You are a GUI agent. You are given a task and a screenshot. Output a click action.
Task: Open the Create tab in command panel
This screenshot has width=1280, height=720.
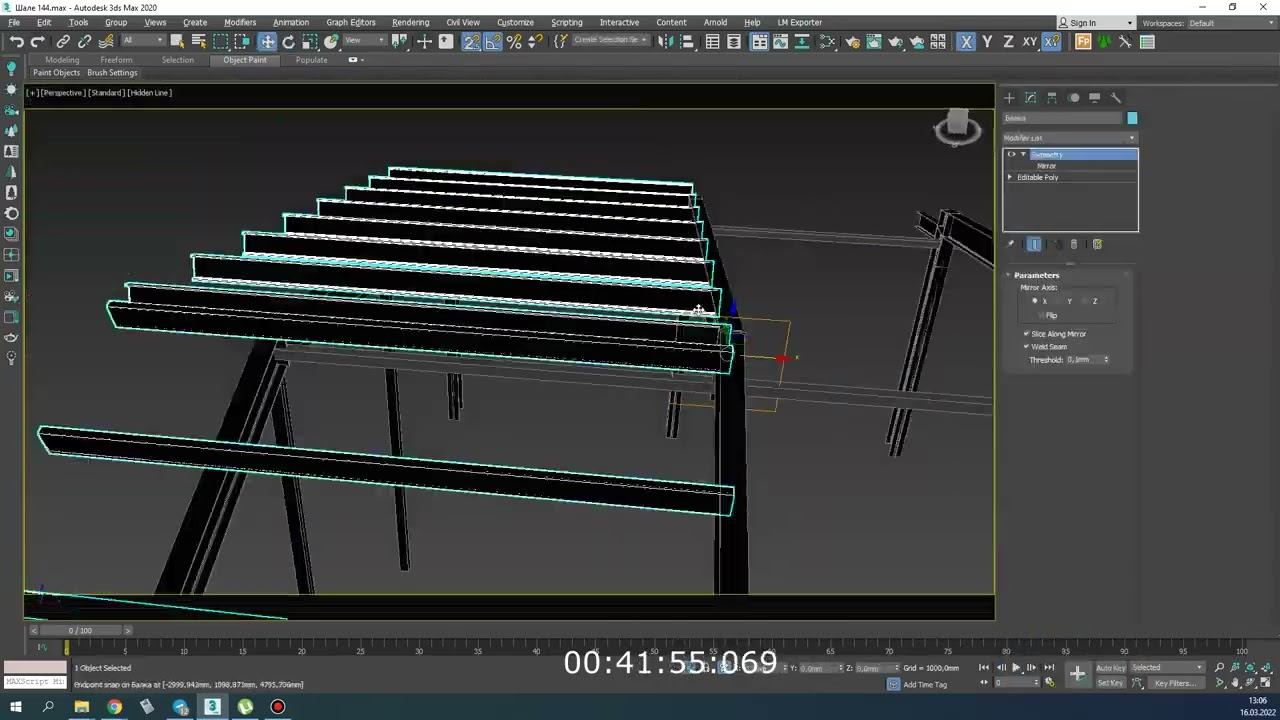point(1009,98)
